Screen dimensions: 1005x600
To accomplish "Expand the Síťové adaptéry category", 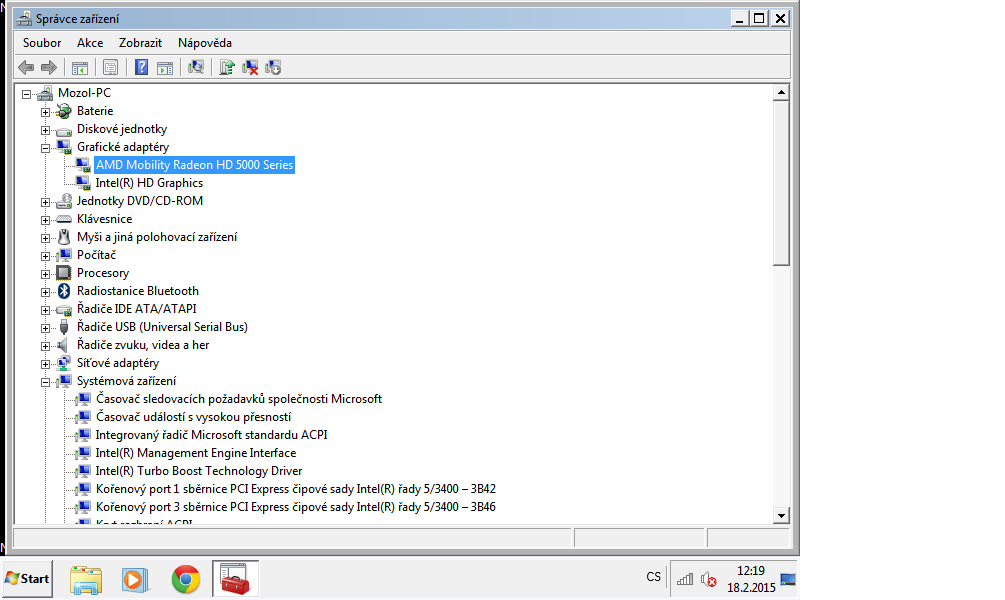I will (x=46, y=364).
